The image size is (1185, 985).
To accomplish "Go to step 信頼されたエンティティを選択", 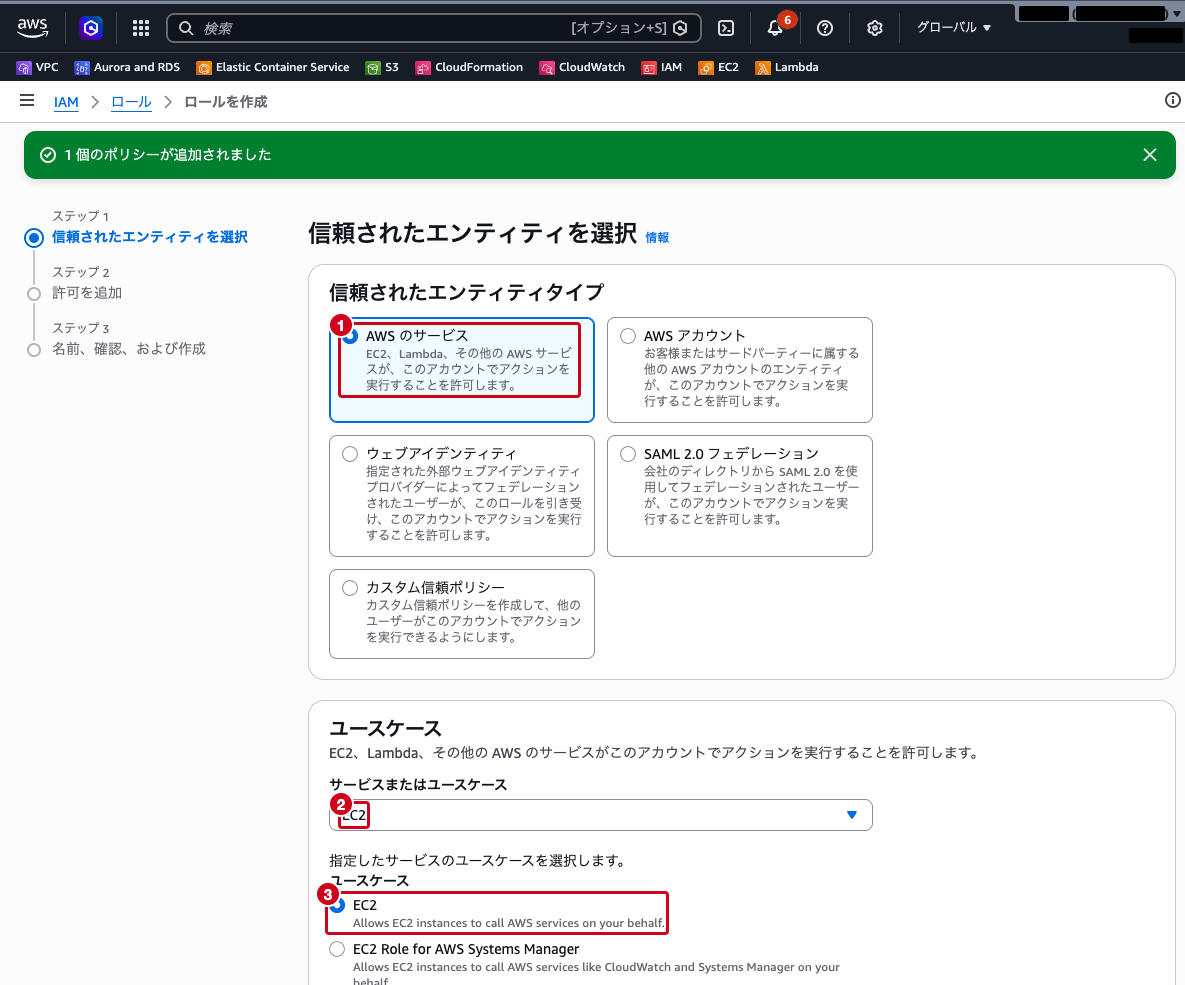I will pos(150,237).
